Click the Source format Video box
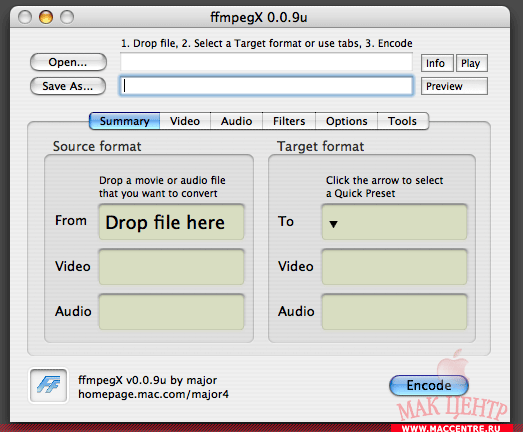Viewport: 523px width, 432px height. point(171,267)
